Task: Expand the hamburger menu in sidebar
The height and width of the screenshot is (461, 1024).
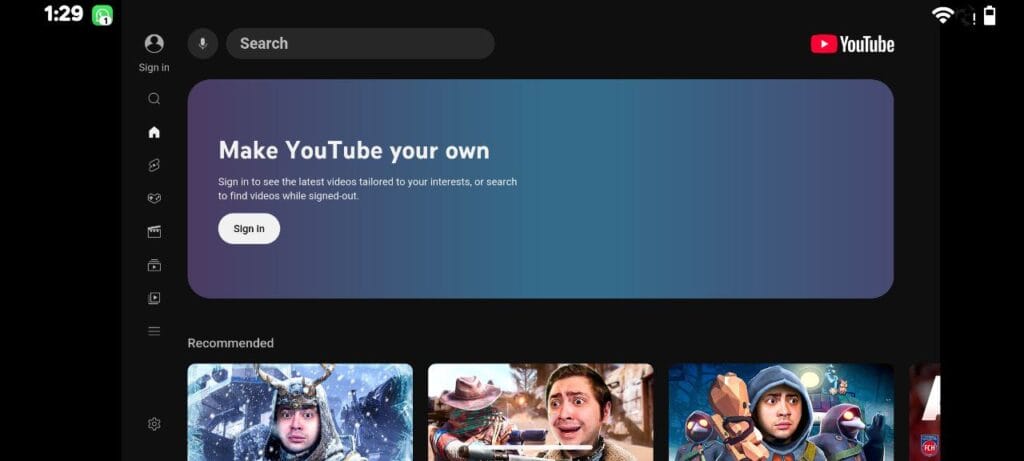Action: tap(154, 331)
